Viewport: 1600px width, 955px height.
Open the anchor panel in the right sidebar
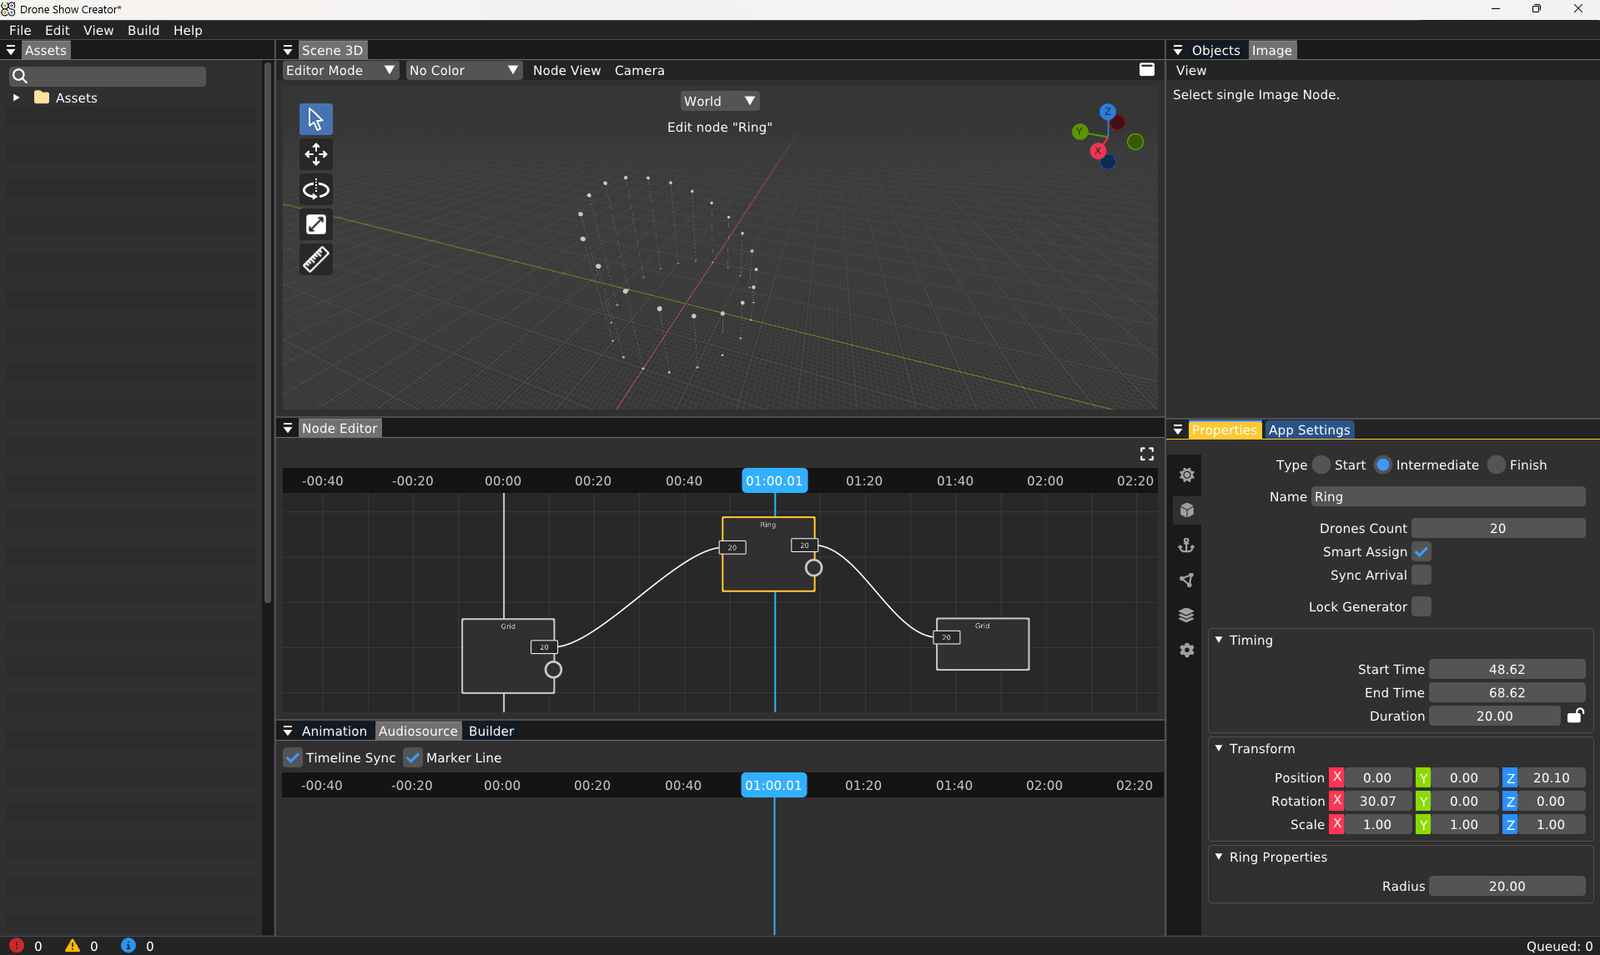point(1186,545)
